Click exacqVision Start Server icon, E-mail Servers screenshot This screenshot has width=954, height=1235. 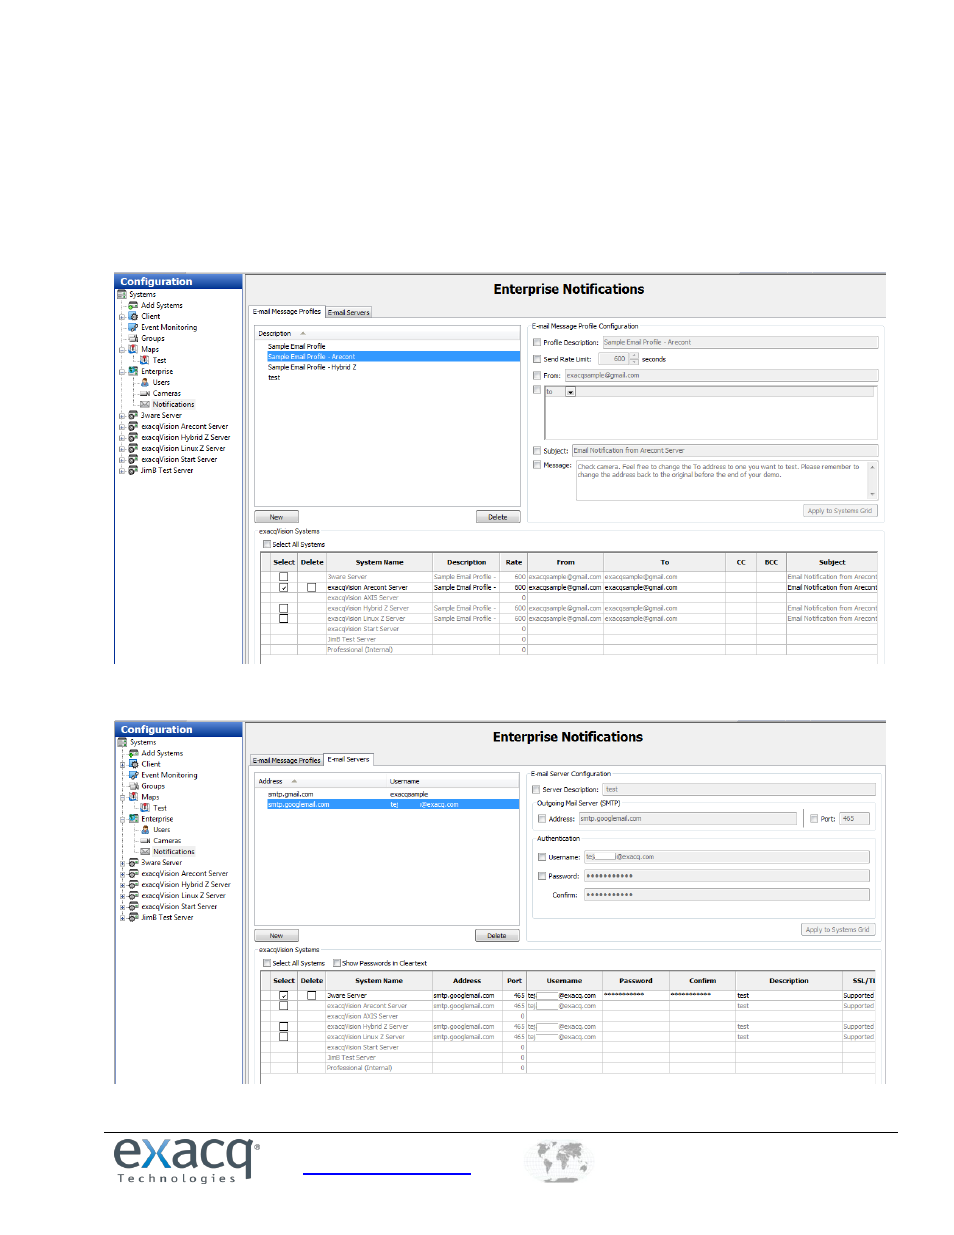(x=133, y=906)
